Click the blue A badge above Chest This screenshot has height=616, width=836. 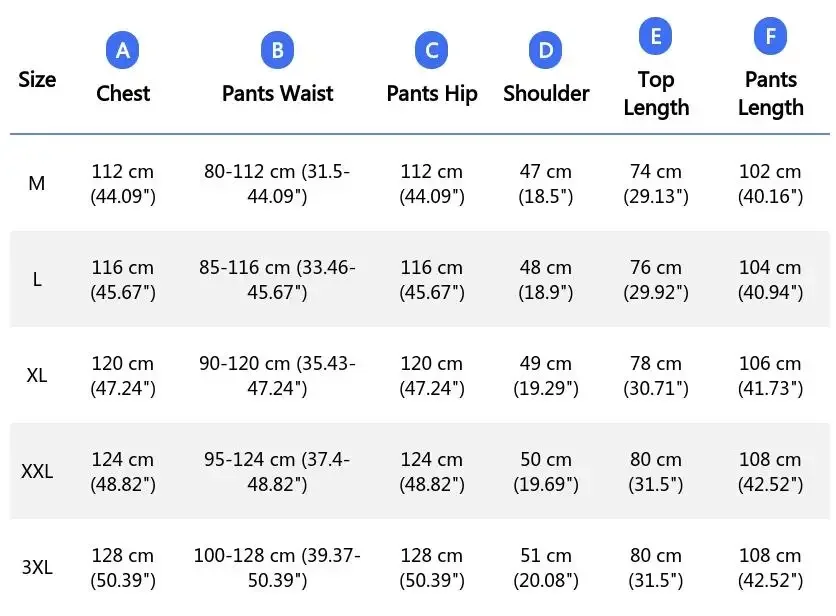click(x=122, y=50)
